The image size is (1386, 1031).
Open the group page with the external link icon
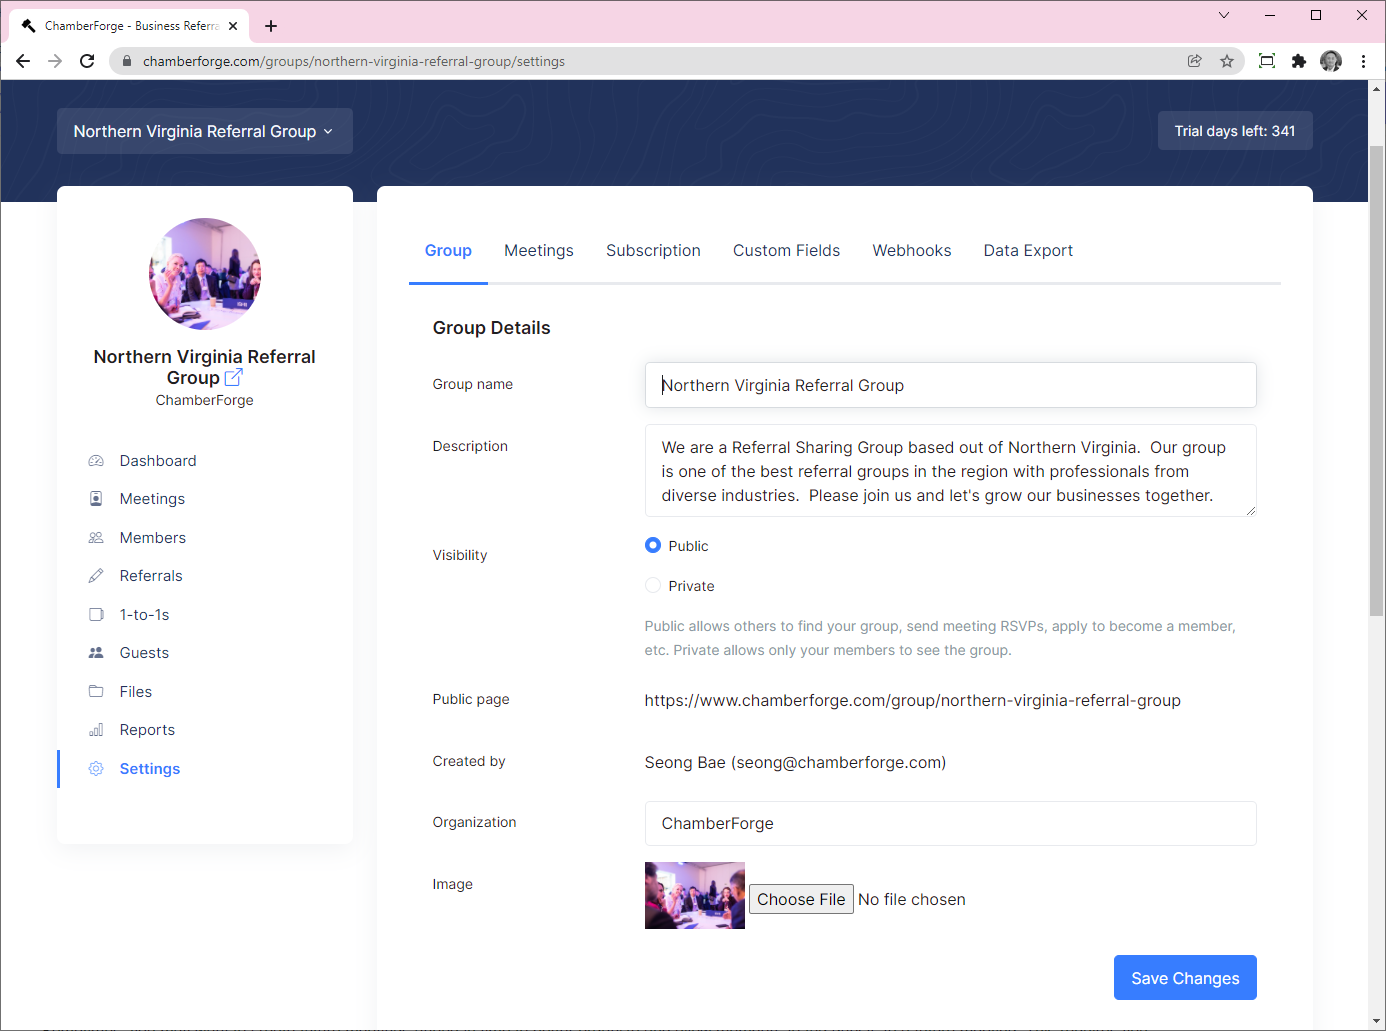tap(234, 377)
